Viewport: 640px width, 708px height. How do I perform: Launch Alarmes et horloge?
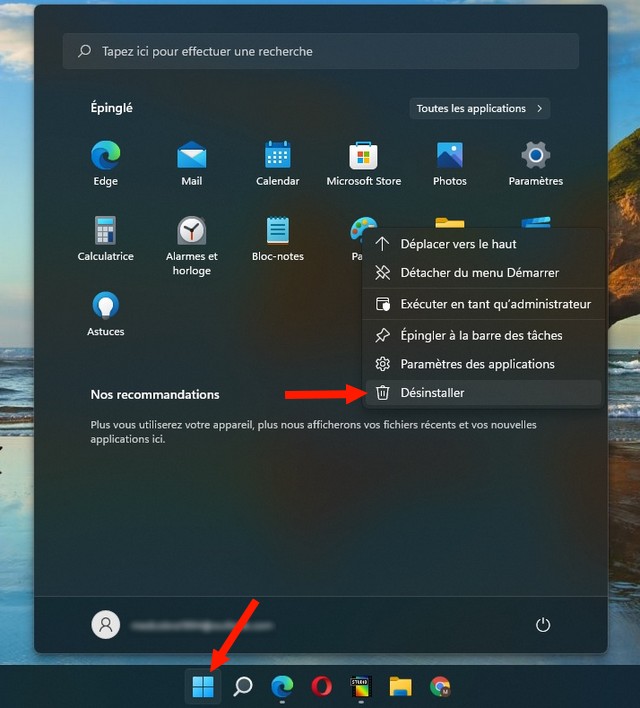click(192, 246)
